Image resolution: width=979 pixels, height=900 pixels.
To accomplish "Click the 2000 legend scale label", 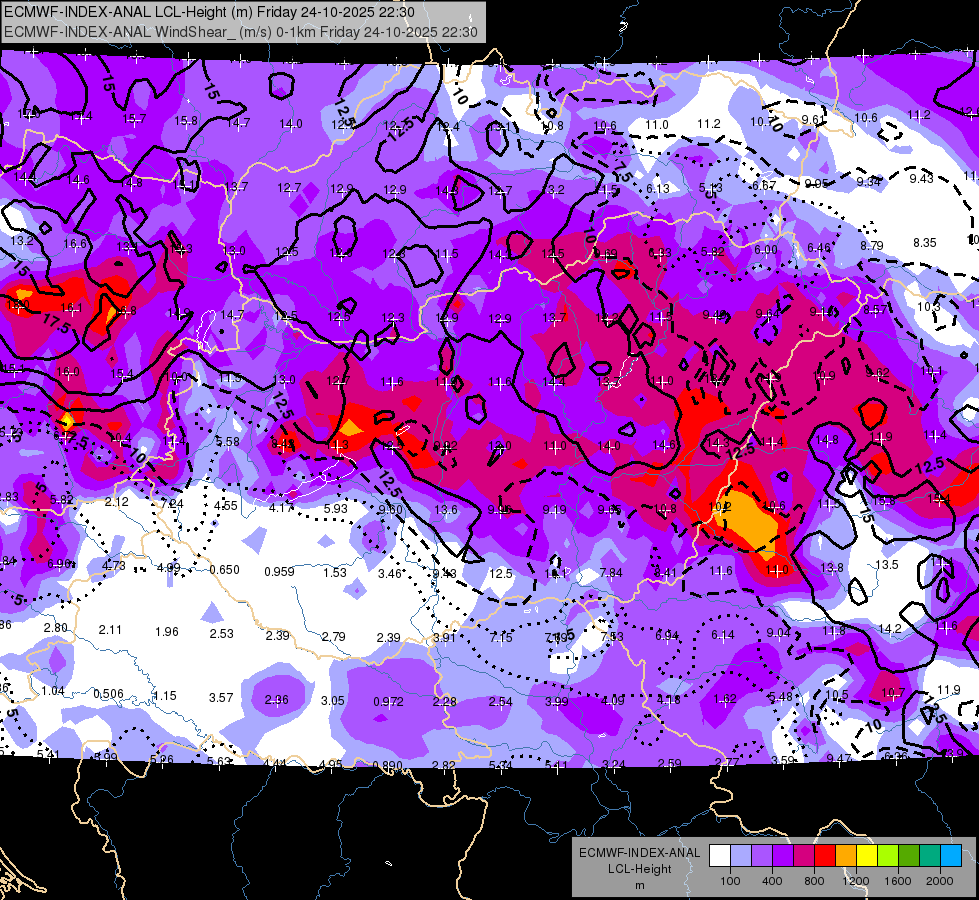I will 940,881.
